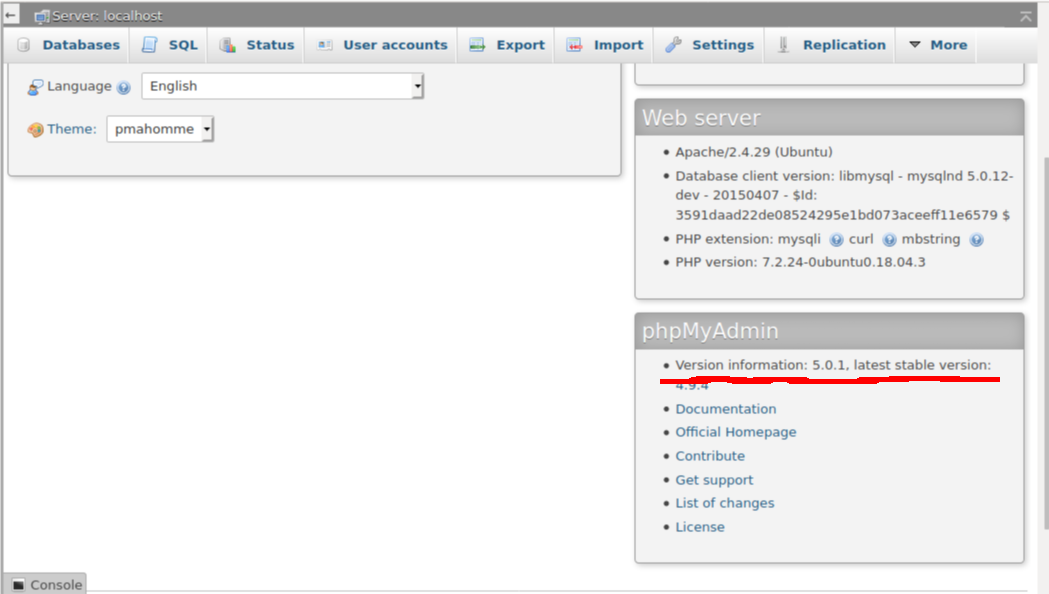
Task: Click the help icon next to Language
Action: (123, 88)
